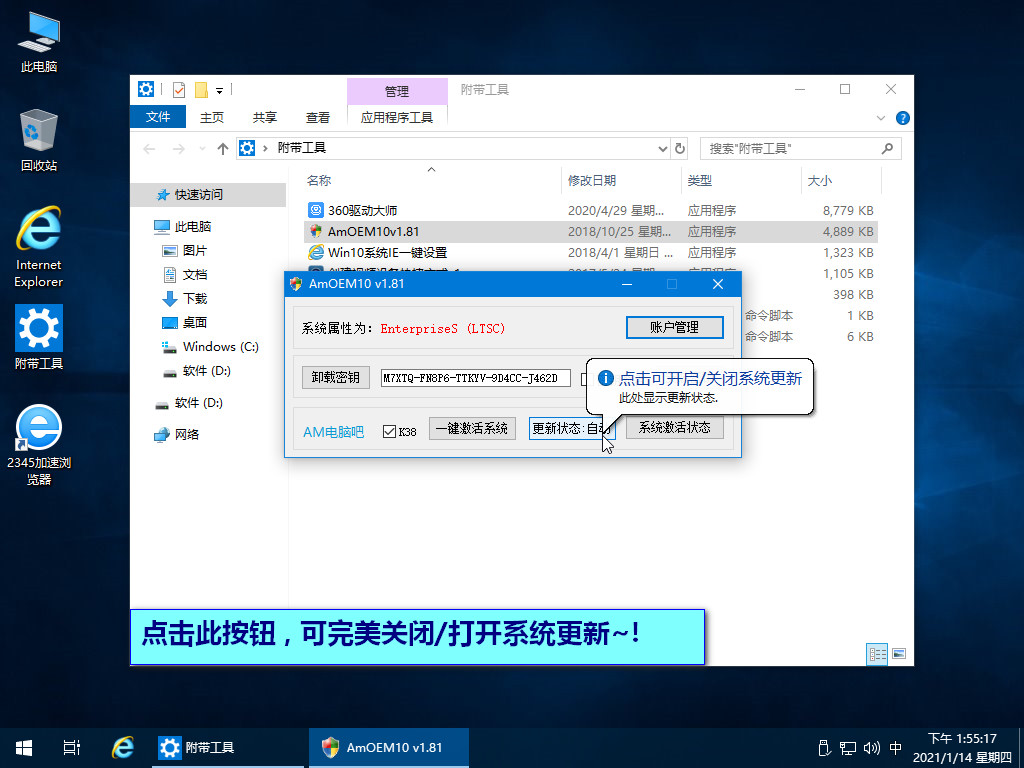The width and height of the screenshot is (1024, 768).
Task: Open the volume speaker tray icon
Action: pyautogui.click(x=871, y=748)
